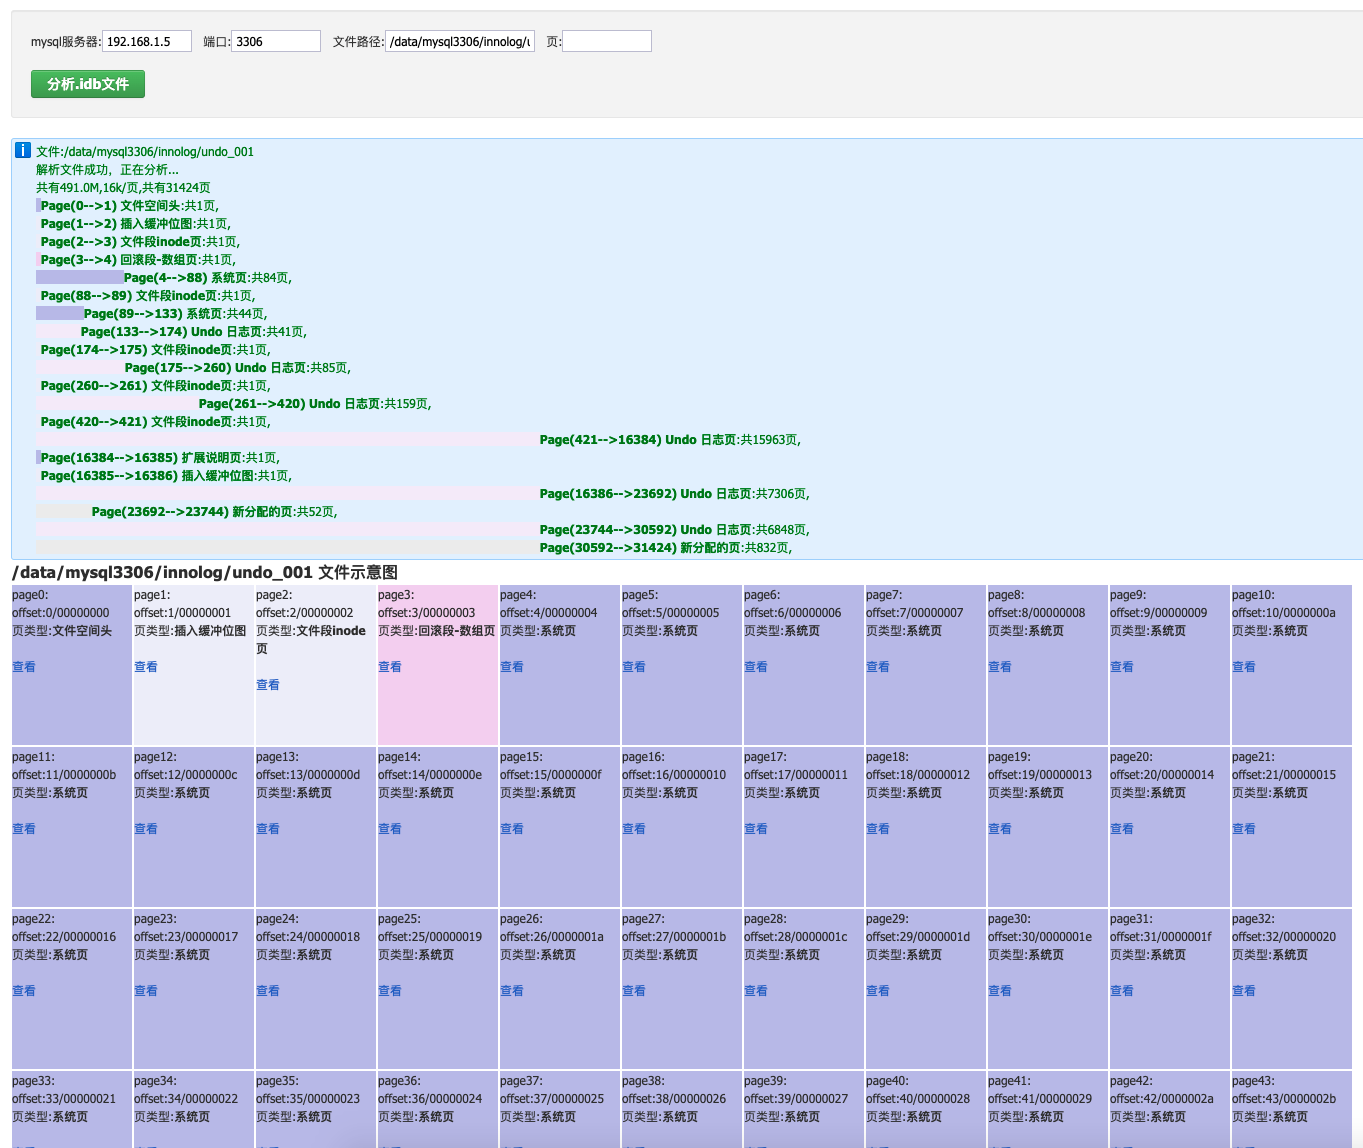Click the empty 页 page number field

(606, 41)
